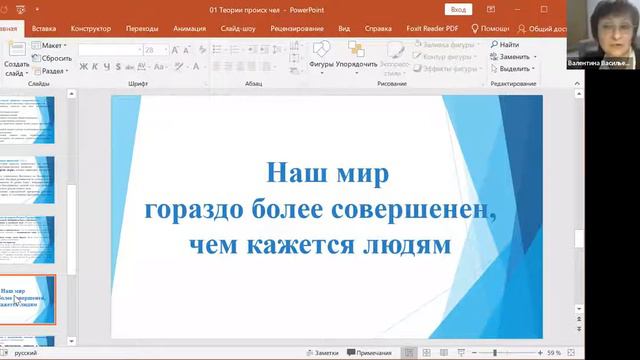
Task: Open the change case Aa menu
Action: [x=160, y=67]
